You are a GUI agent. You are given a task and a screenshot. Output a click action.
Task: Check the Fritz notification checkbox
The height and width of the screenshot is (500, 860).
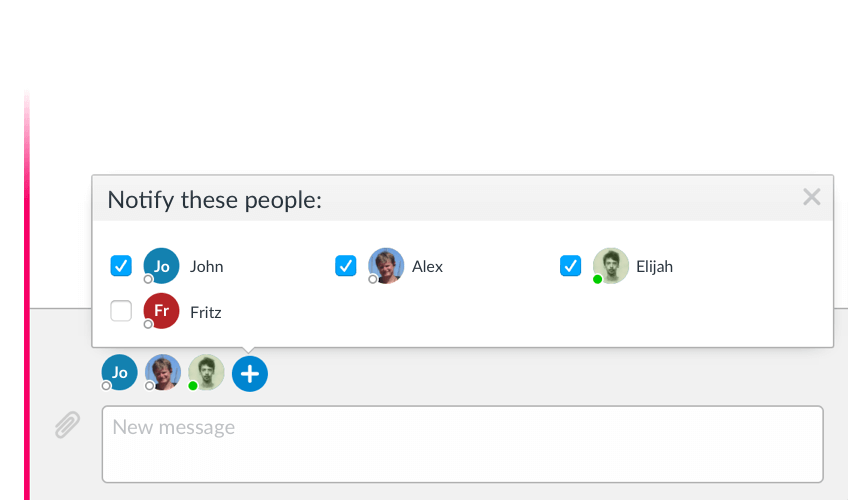pyautogui.click(x=121, y=311)
